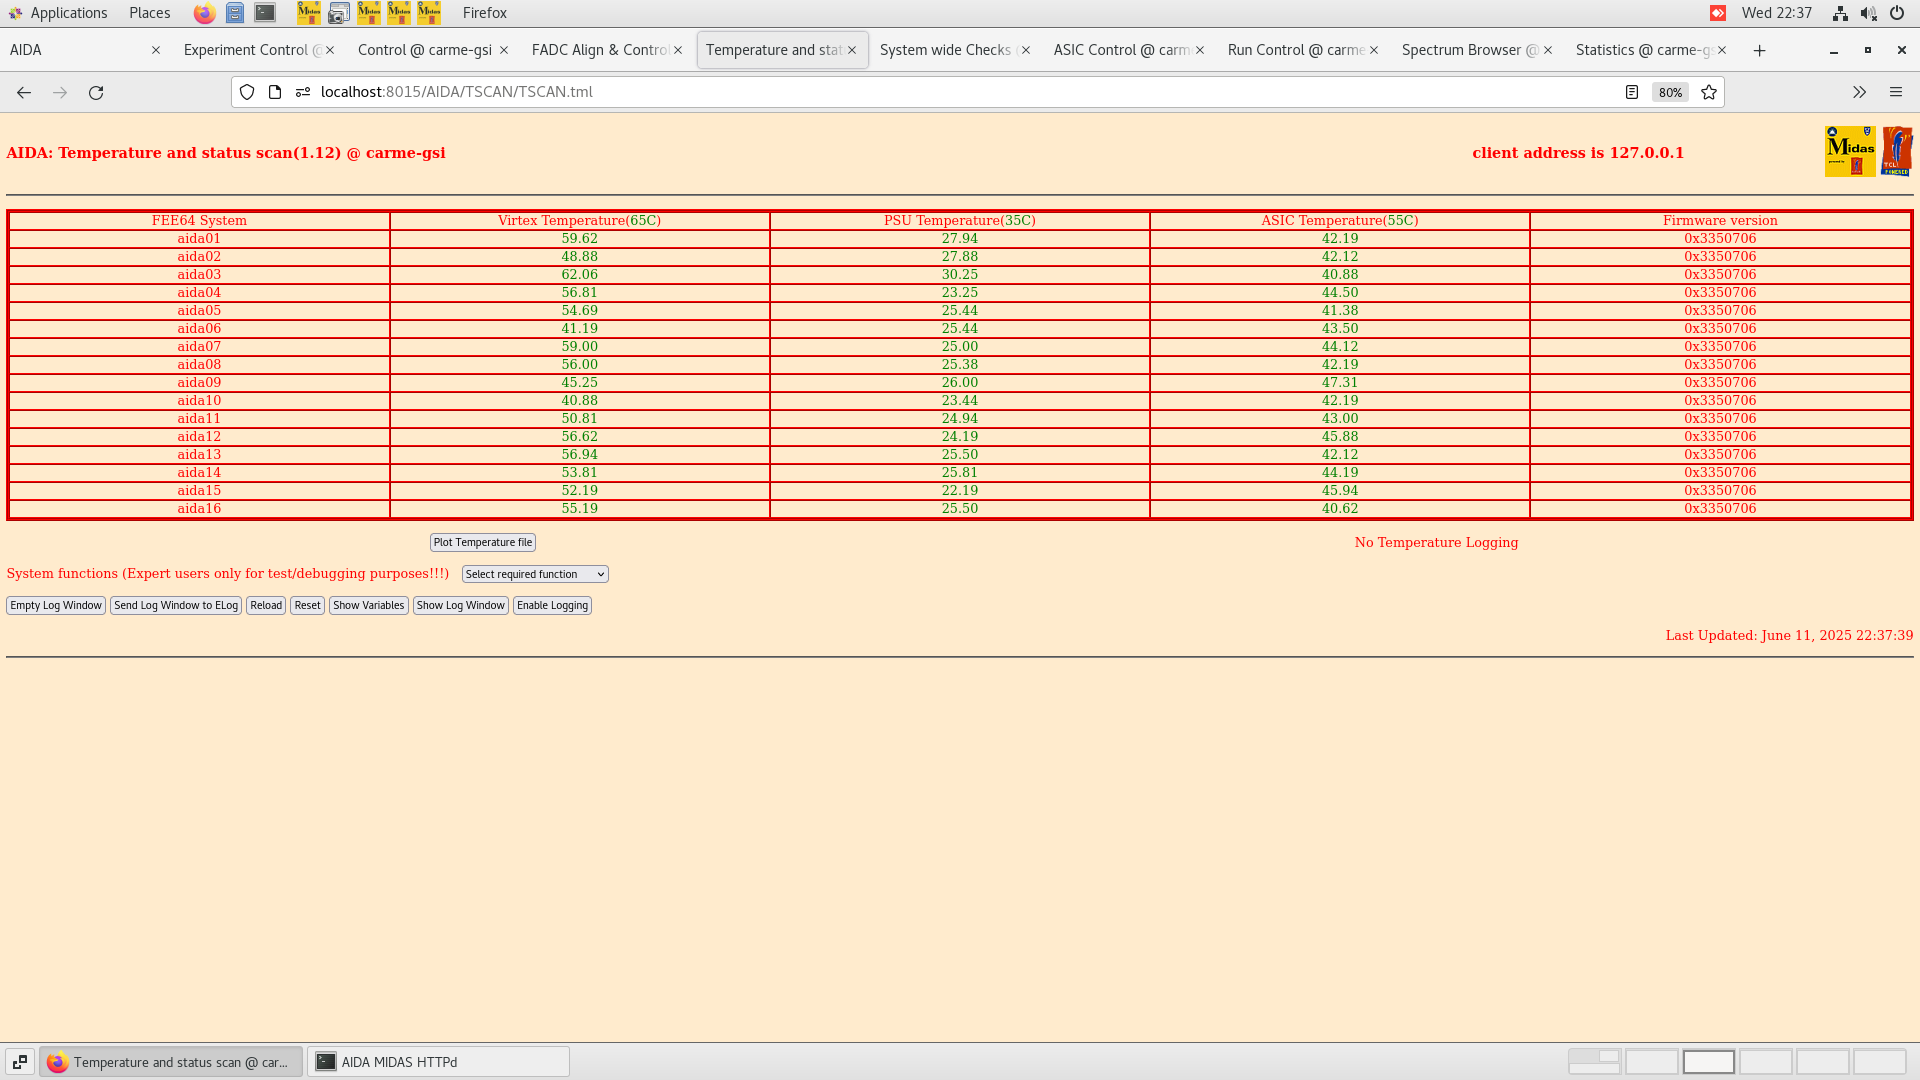Click the 80% zoom level indicator
The height and width of the screenshot is (1080, 1920).
pos(1670,92)
